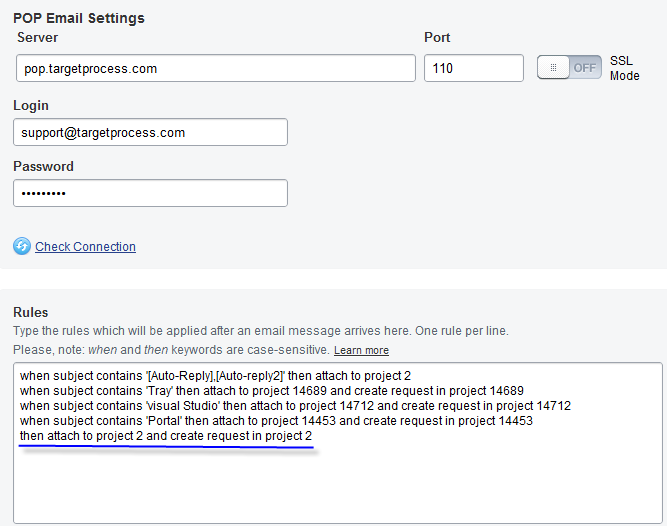Click the 'visual Studio' rule line
This screenshot has width=667, height=526.
(x=295, y=406)
